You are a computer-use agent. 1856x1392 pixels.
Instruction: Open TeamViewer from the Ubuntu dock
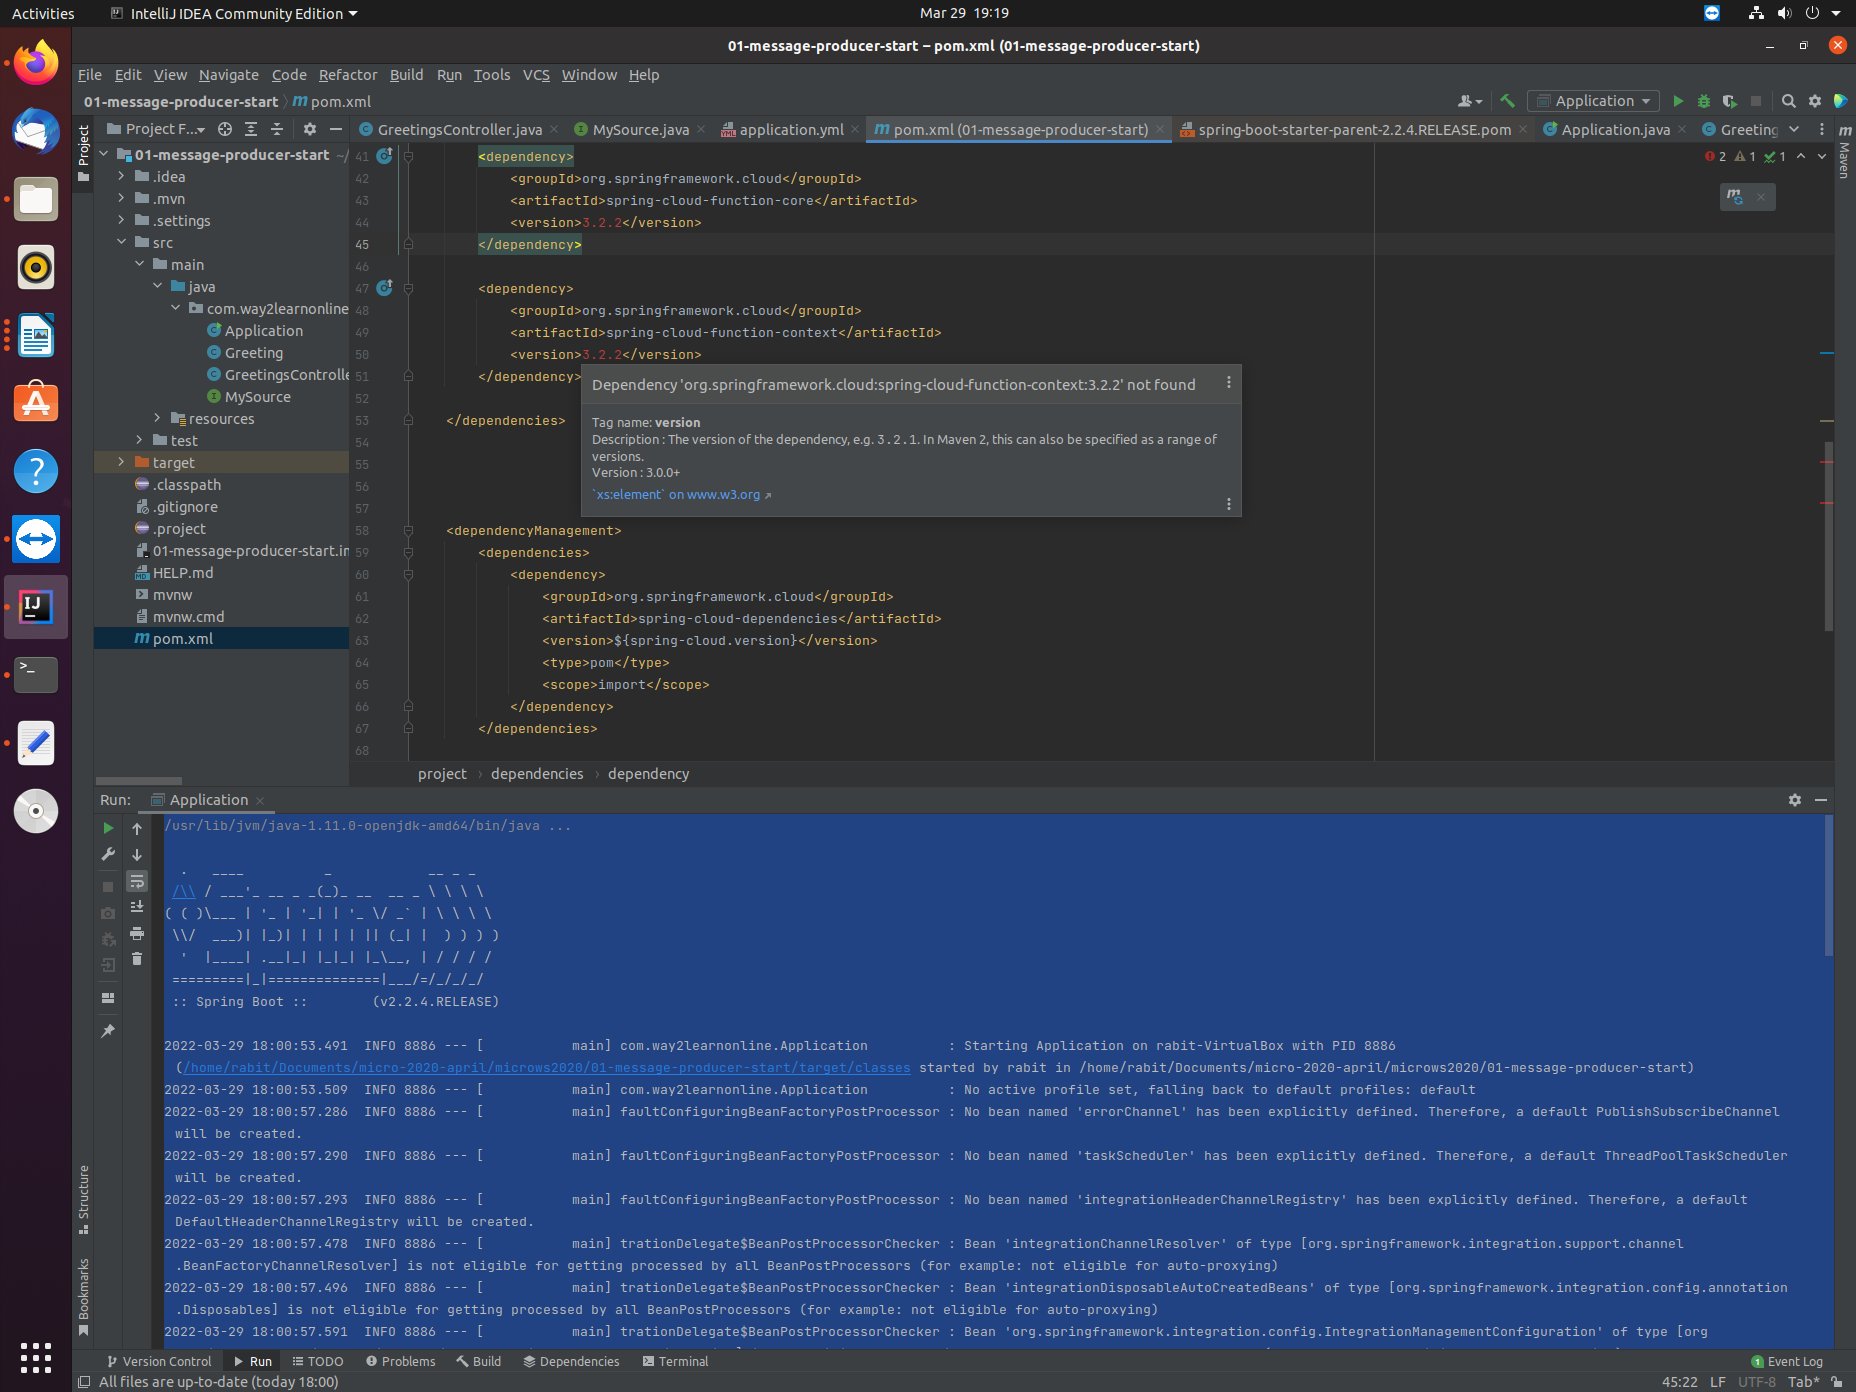[x=36, y=540]
